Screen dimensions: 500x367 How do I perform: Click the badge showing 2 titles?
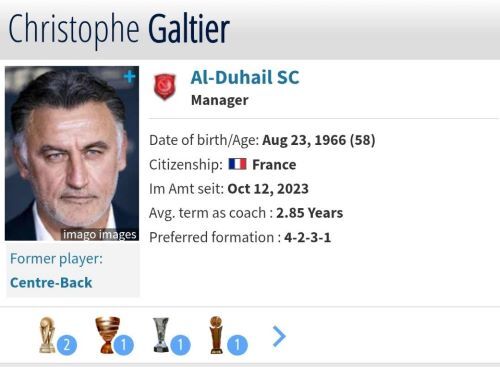coord(67,345)
